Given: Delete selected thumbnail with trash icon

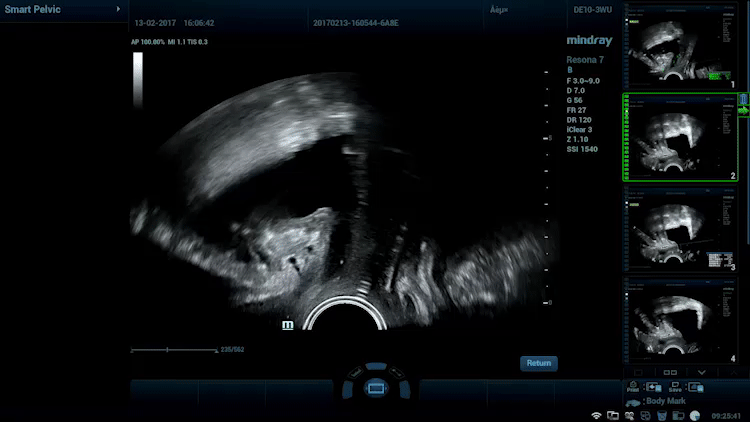Looking at the screenshot, I should pos(743,100).
